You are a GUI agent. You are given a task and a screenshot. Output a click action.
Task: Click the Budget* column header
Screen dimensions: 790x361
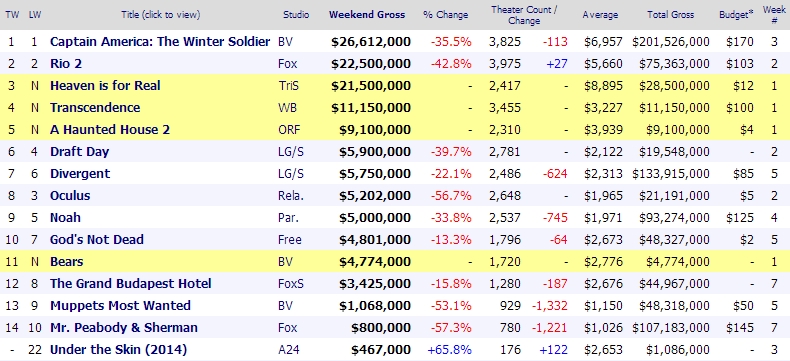tap(736, 15)
